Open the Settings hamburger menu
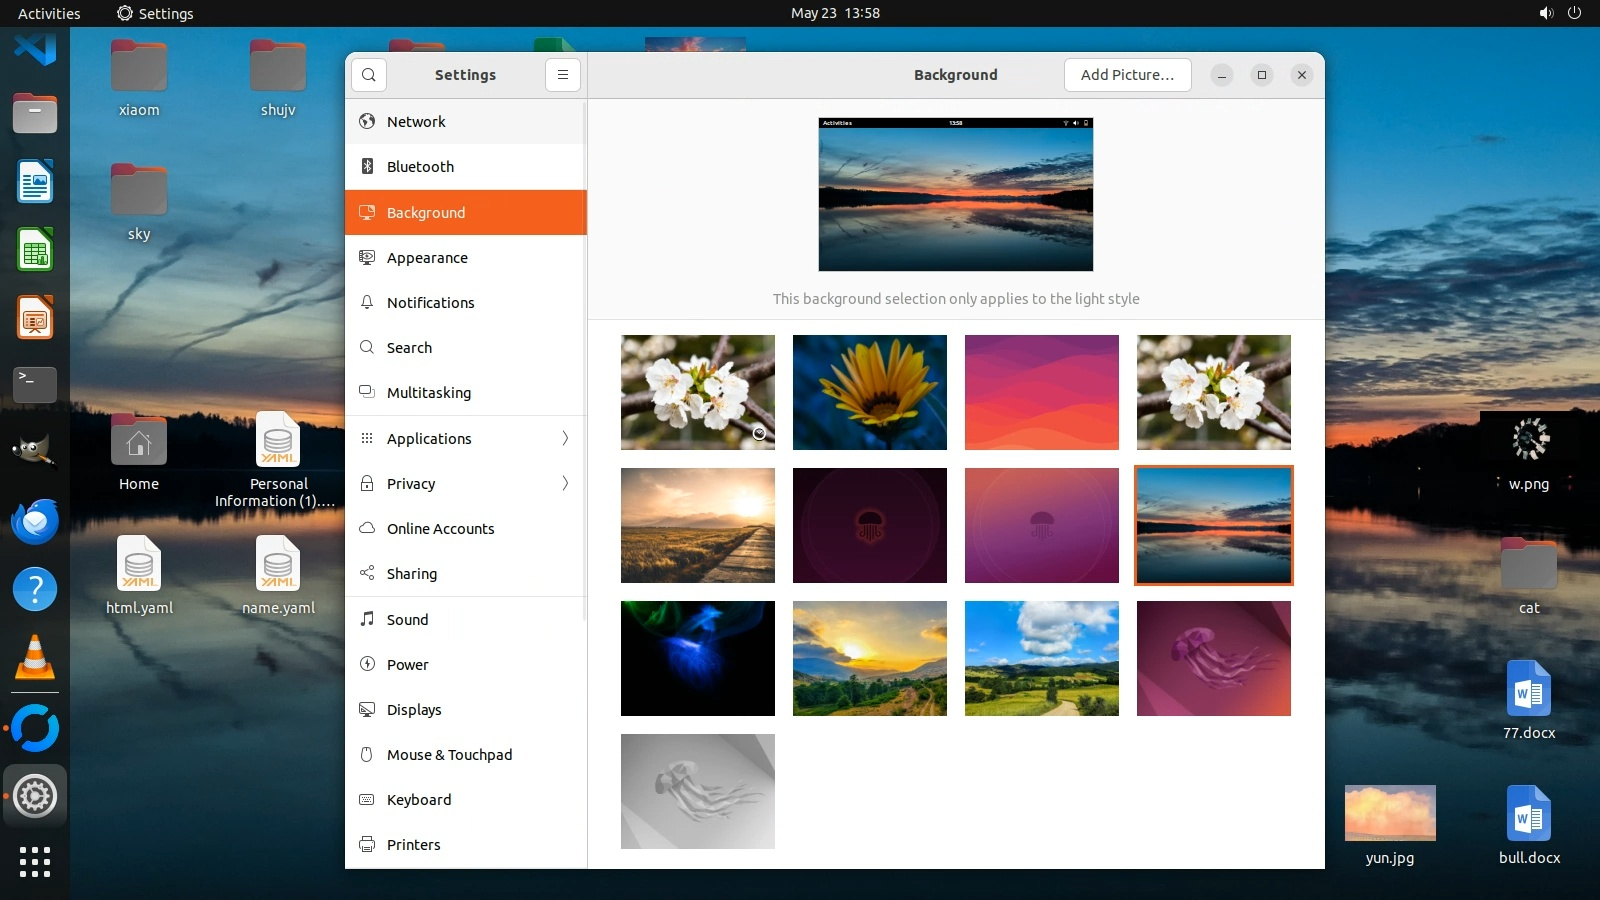 (x=563, y=75)
